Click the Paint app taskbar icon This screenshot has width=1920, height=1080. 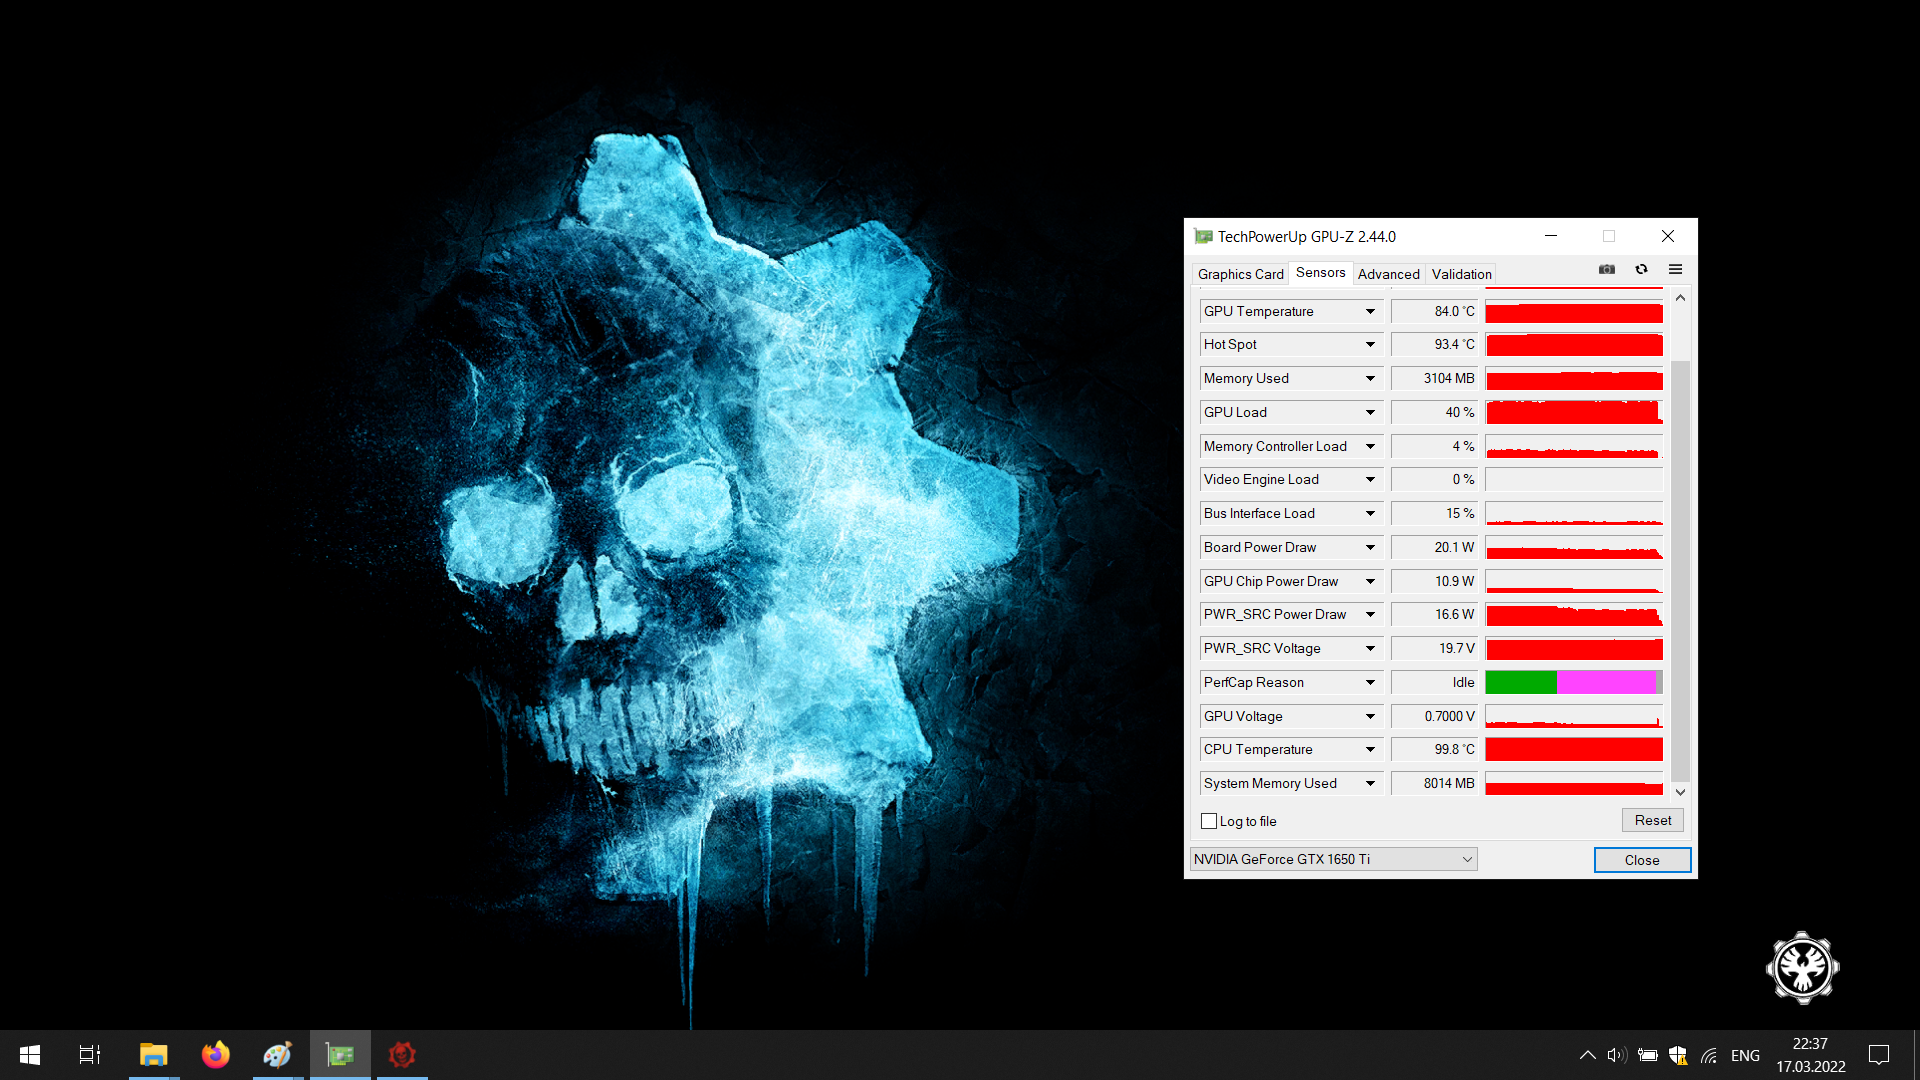277,1055
